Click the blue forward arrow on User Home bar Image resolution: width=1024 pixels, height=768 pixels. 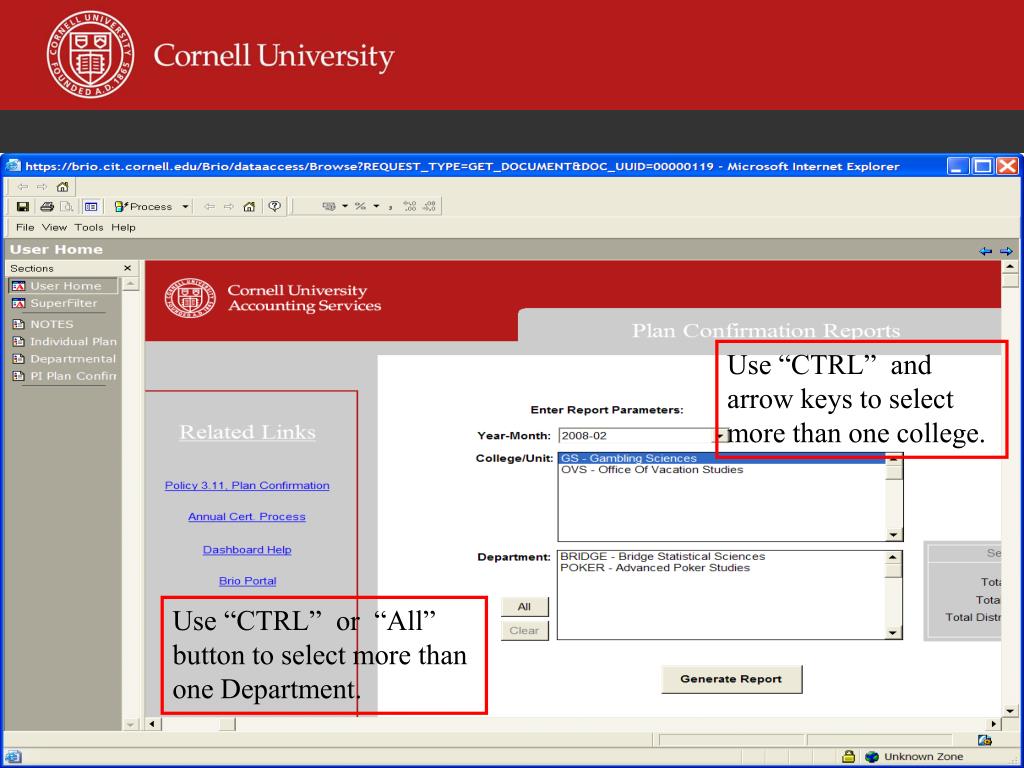click(x=1006, y=251)
